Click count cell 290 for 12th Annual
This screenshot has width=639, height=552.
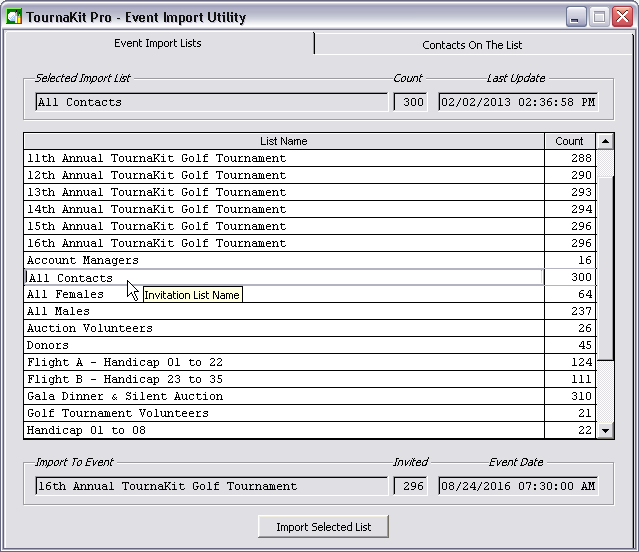click(x=570, y=175)
